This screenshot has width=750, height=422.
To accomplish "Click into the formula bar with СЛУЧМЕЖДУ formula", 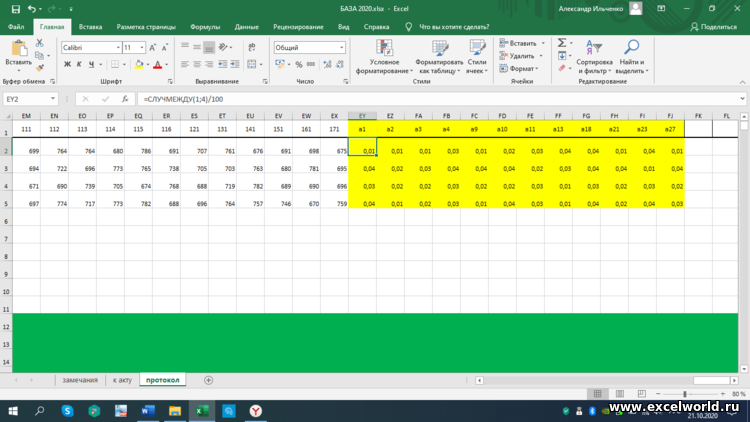I will coord(438,99).
